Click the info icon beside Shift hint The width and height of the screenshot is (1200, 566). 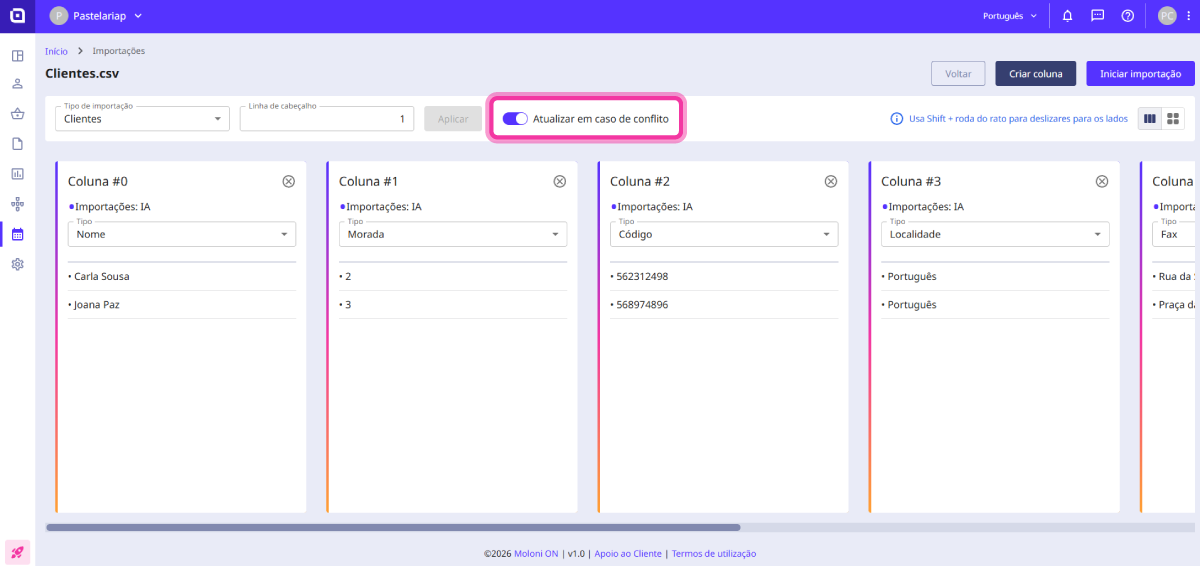click(897, 119)
